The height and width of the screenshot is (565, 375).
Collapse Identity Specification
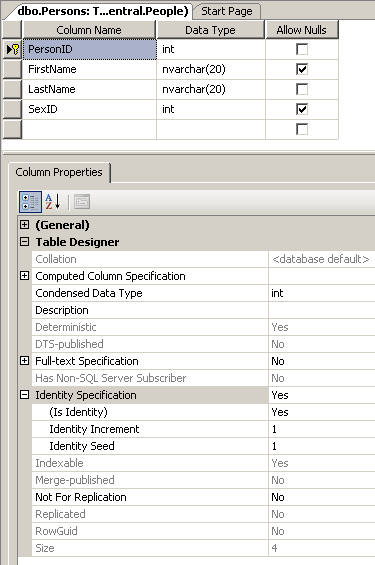click(24, 395)
